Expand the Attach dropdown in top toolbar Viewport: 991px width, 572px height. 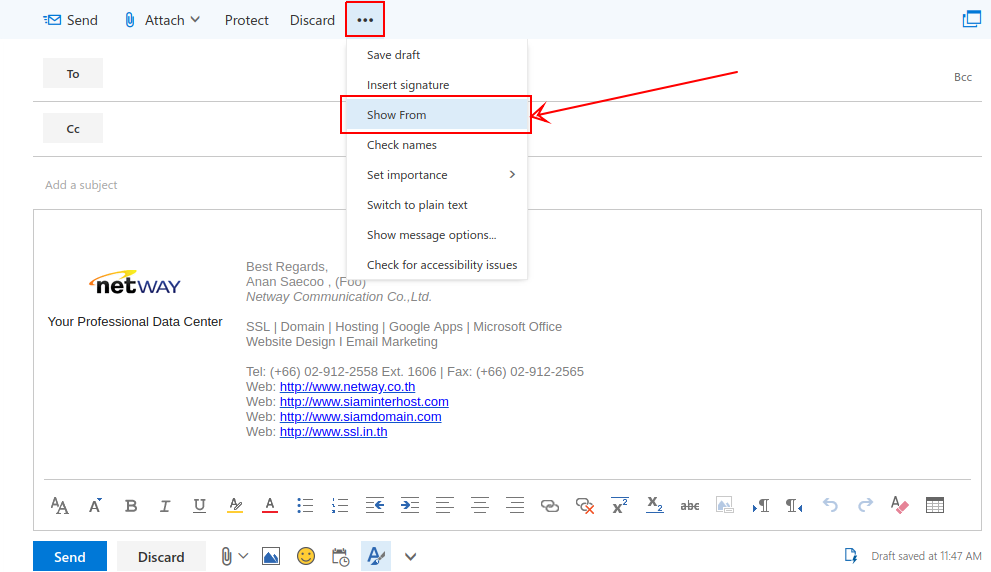pos(195,20)
